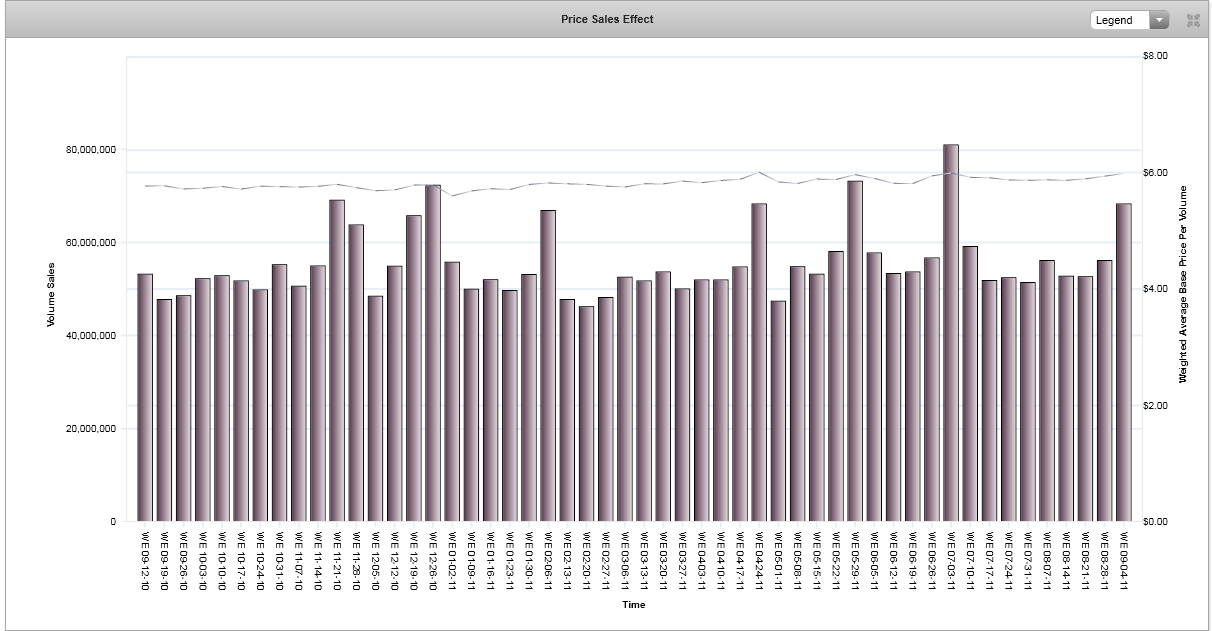Screen dimensions: 1212x631
Task: Click the $6.00 right axis label
Action: pyautogui.click(x=1155, y=172)
